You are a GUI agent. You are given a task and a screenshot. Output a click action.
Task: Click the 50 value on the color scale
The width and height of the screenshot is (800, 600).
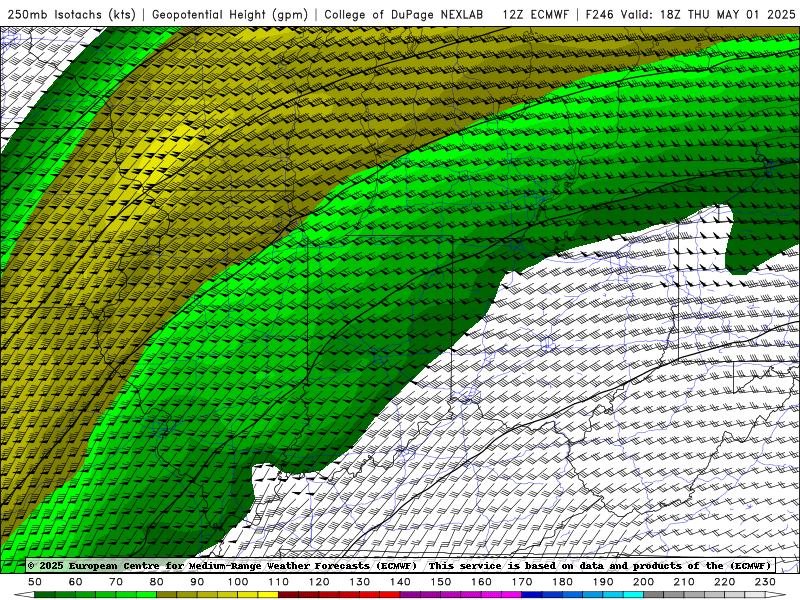[35, 582]
